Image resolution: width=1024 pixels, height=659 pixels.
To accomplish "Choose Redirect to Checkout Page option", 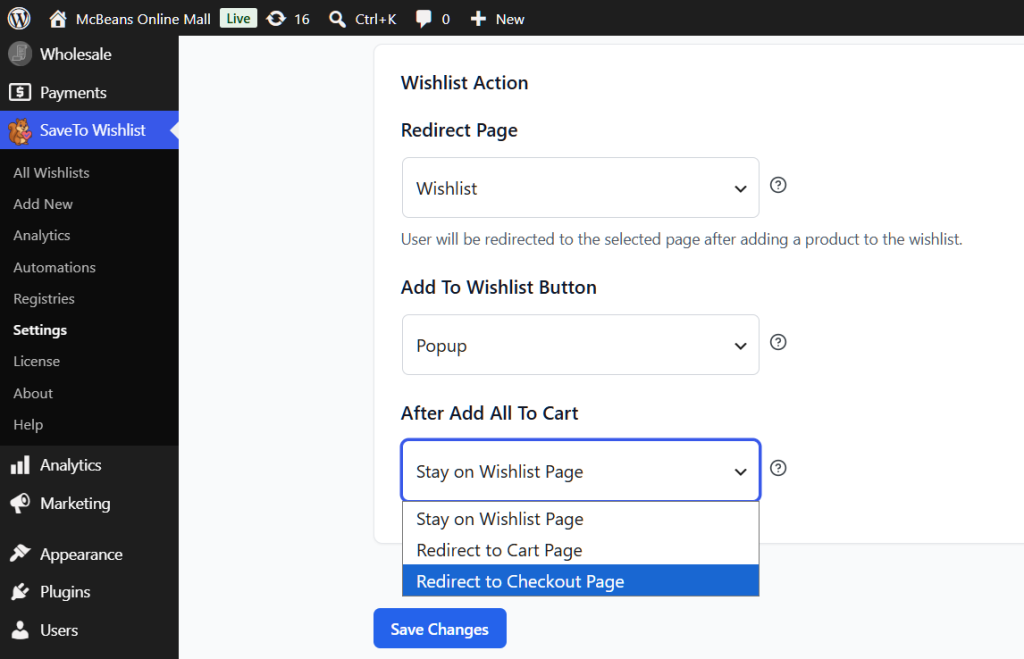I will point(581,581).
